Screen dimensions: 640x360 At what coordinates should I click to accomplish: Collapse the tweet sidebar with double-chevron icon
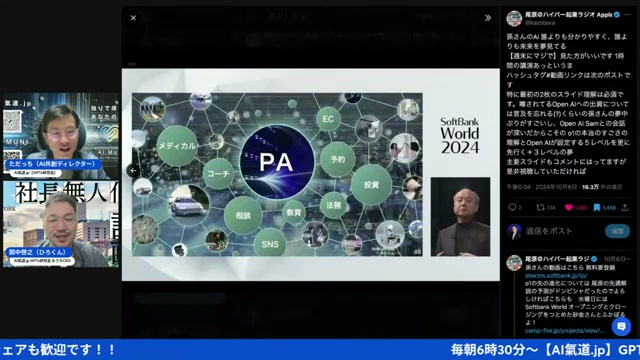pos(488,18)
